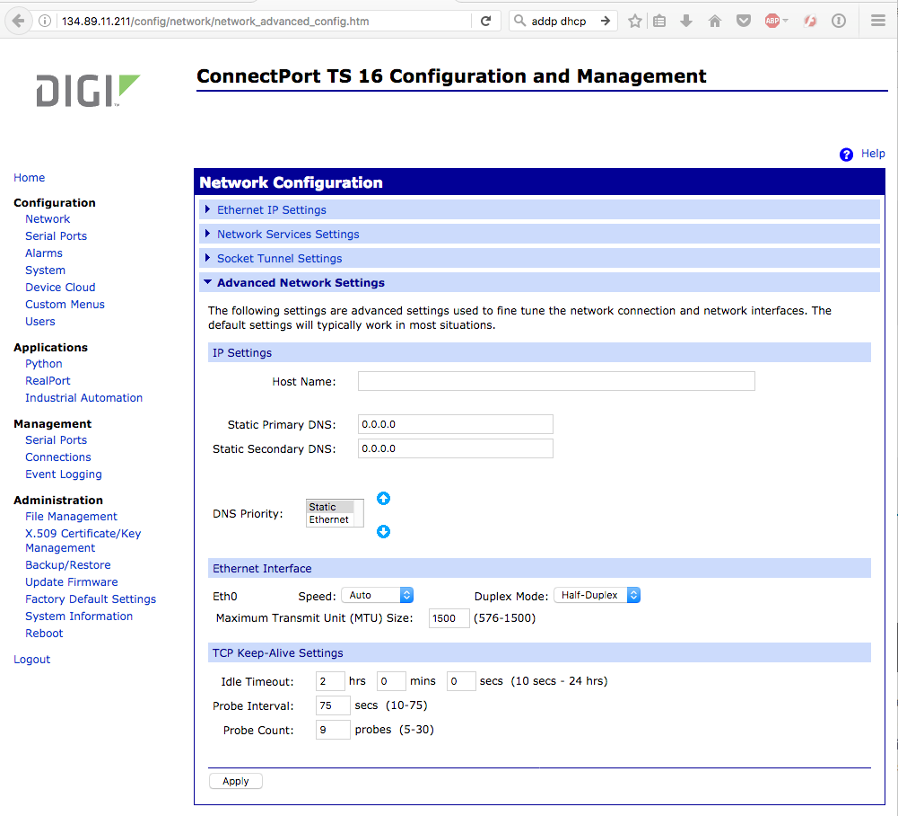Open Event Logging in the sidebar
Image resolution: width=899 pixels, height=816 pixels.
click(x=63, y=474)
